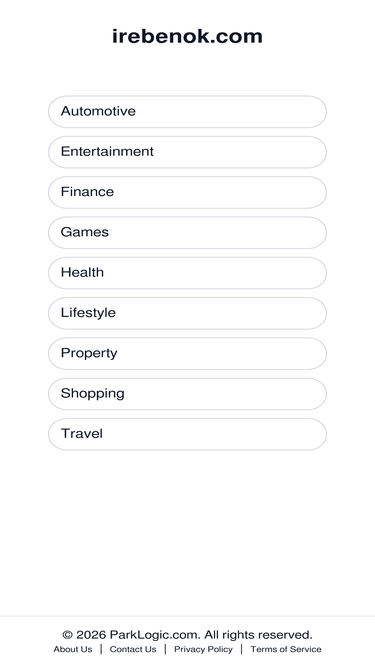Select the Entertainment category
Viewport: 375px width, 667px height.
coord(187,152)
